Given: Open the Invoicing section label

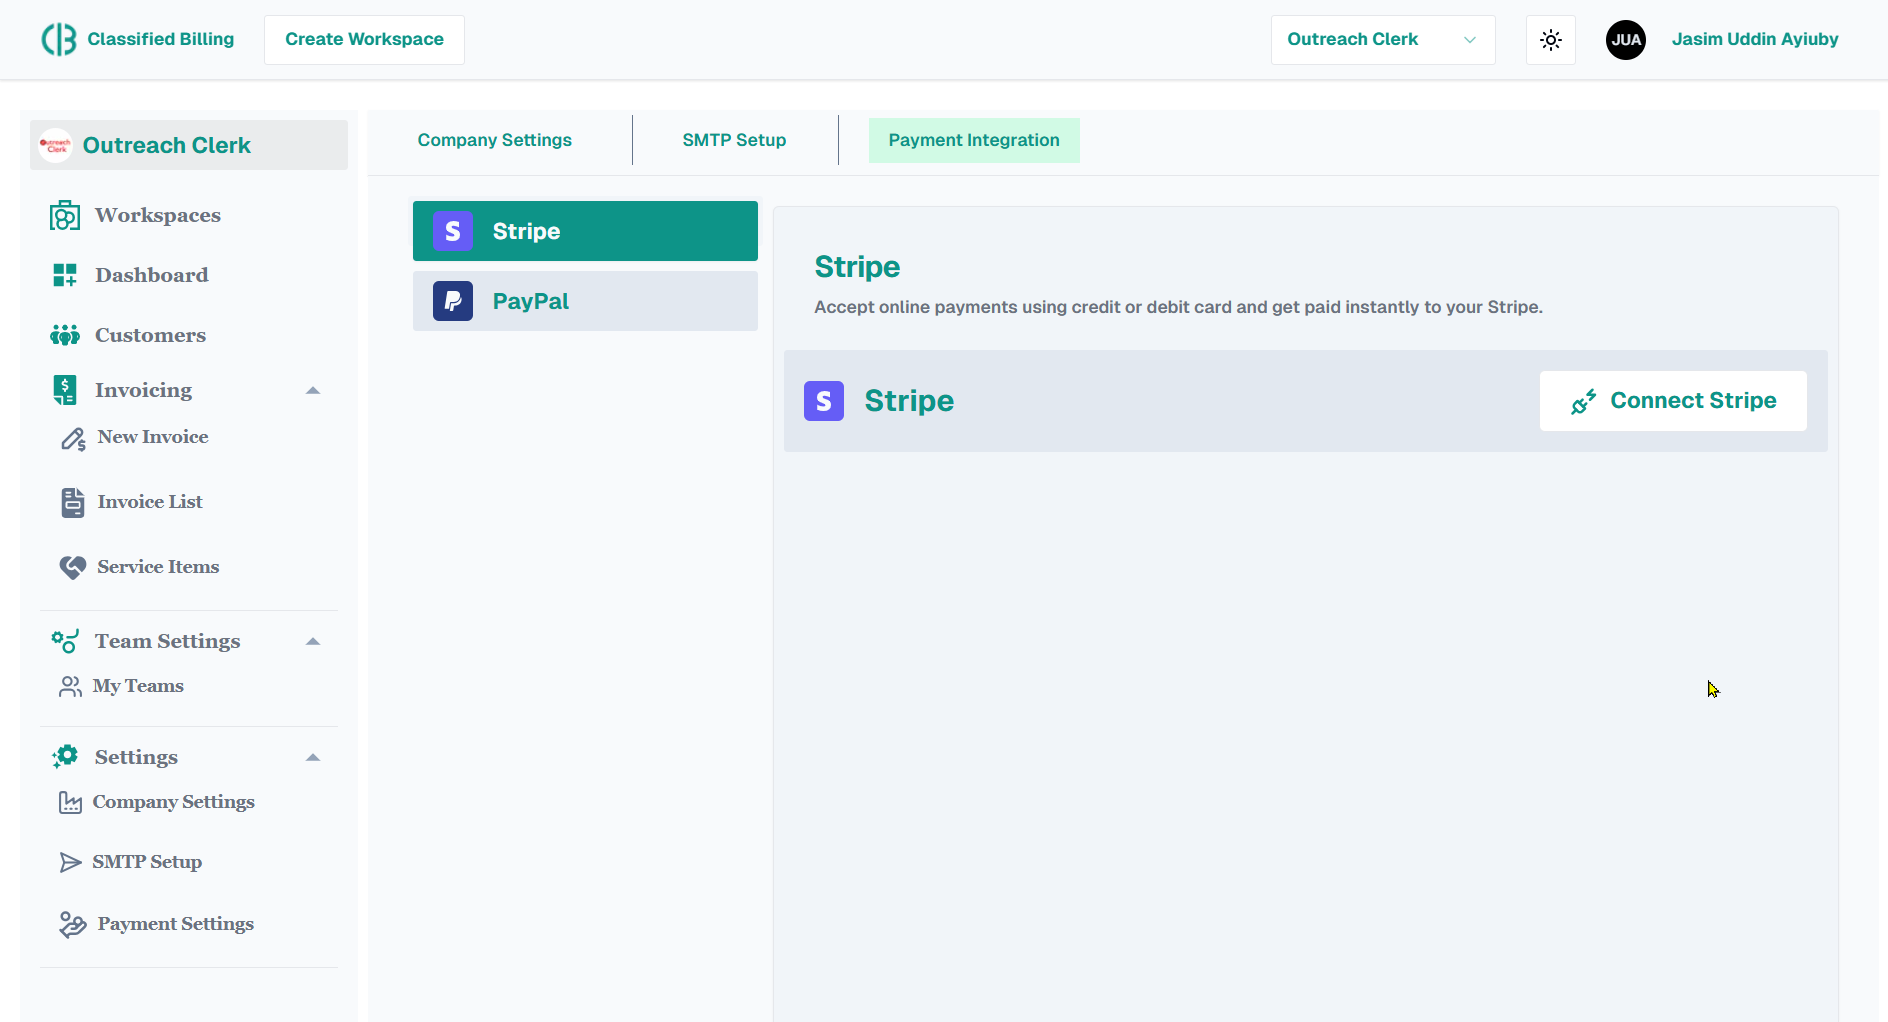Looking at the screenshot, I should [144, 390].
